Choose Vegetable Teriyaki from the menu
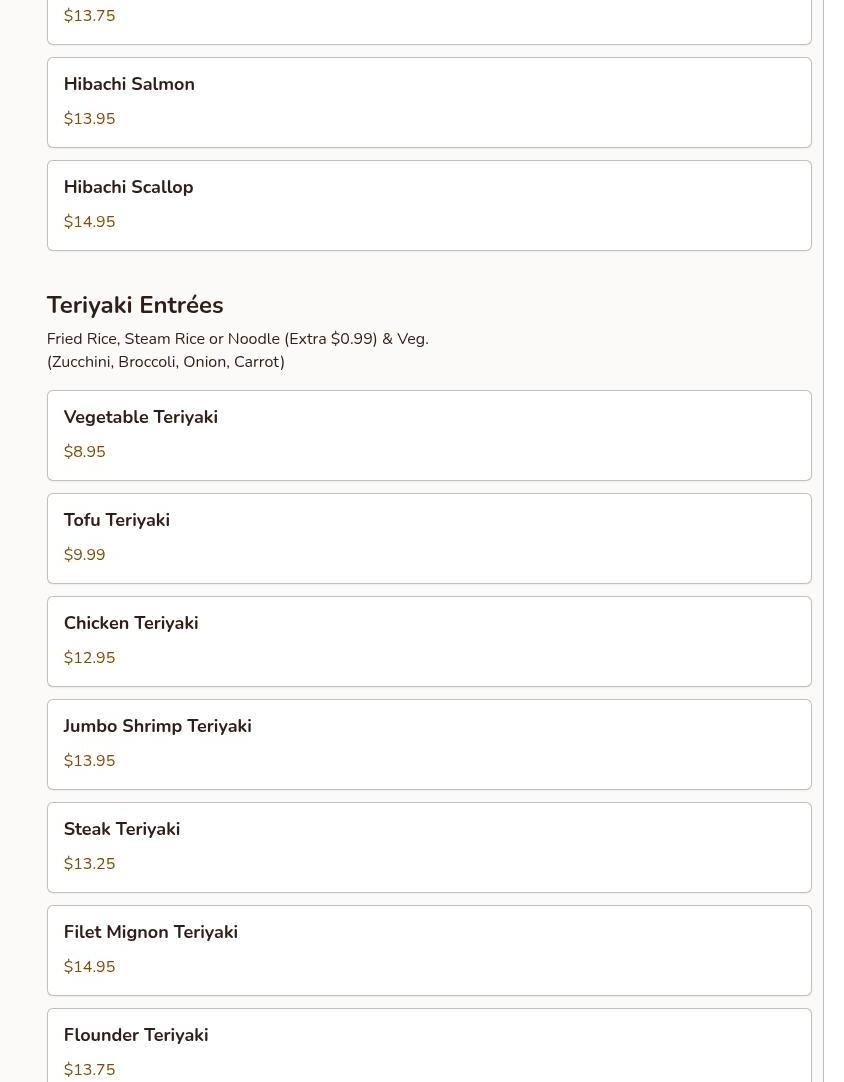844x1082 pixels. point(428,435)
